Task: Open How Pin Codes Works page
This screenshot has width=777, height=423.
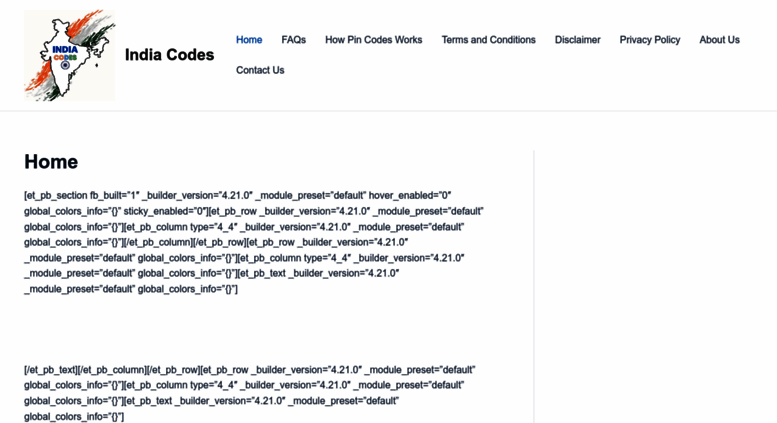Action: (x=374, y=40)
